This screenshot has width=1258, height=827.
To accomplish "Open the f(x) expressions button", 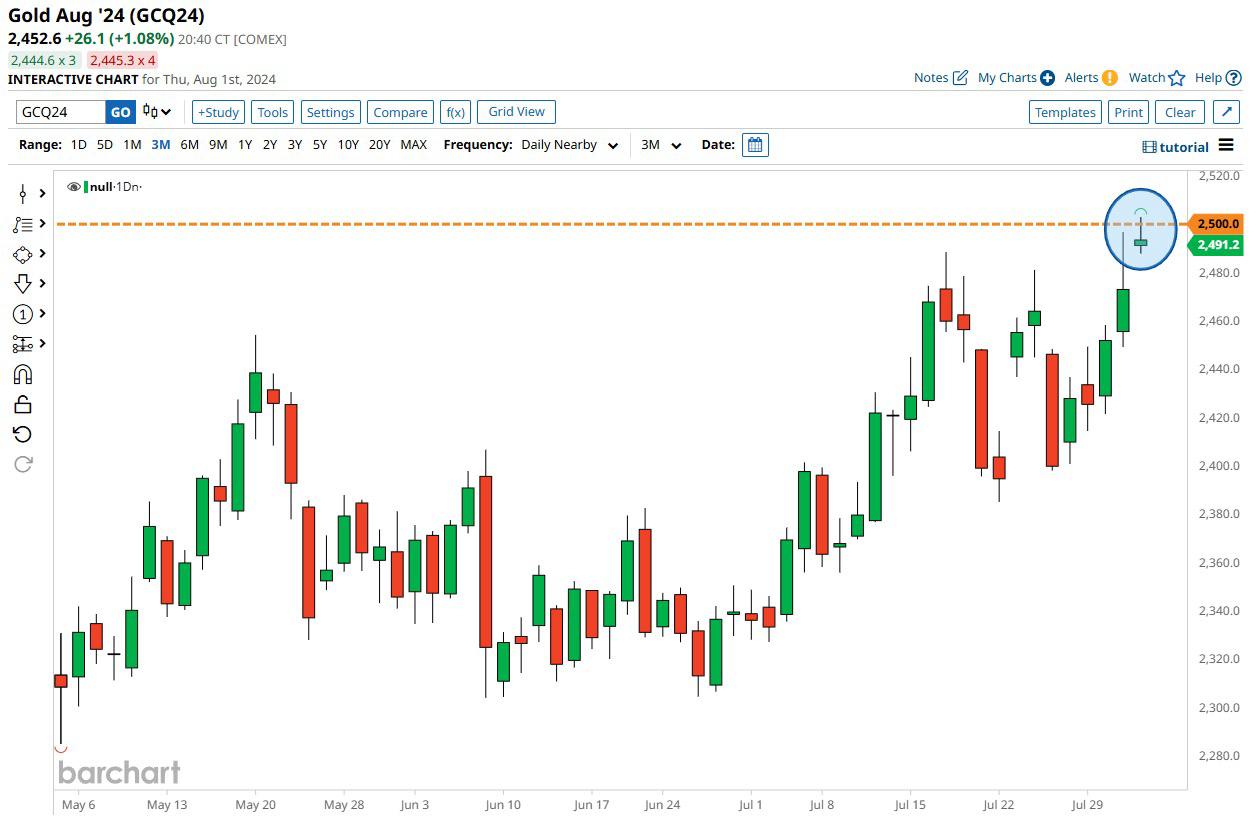I will [x=456, y=112].
